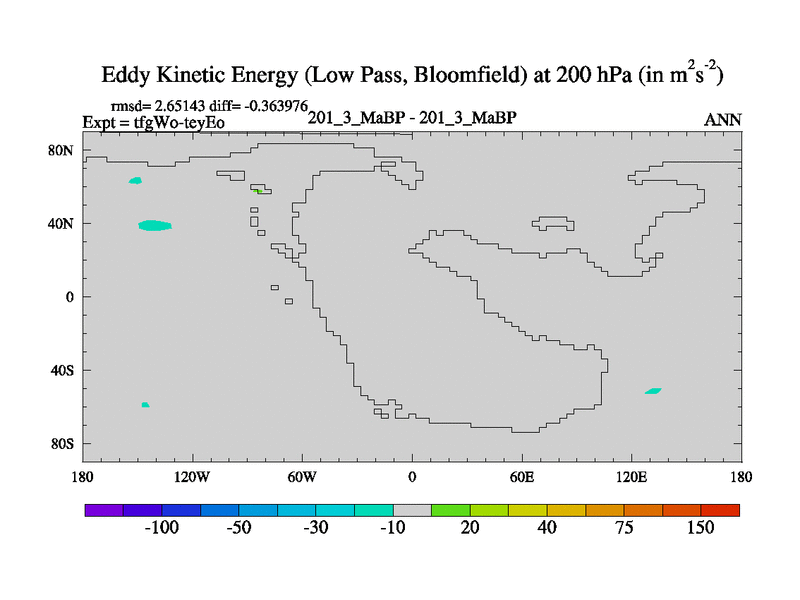Screen dimensions: 800x600
Task: Click the 'ANN' season label
Action: click(x=722, y=120)
